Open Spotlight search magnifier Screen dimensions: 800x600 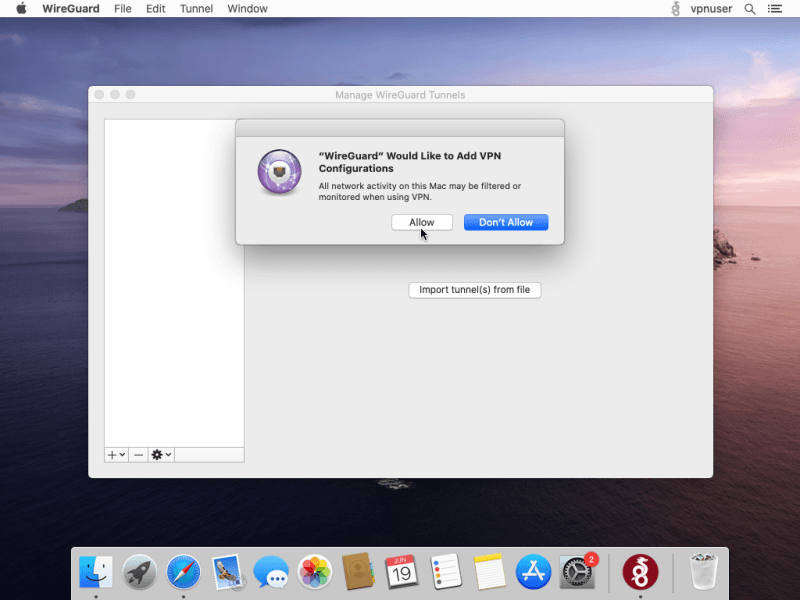(x=749, y=9)
